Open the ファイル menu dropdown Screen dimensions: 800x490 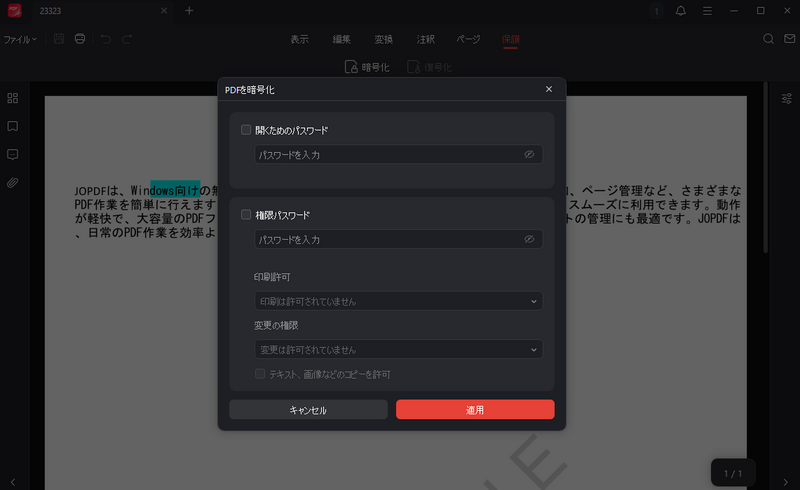pyautogui.click(x=20, y=39)
